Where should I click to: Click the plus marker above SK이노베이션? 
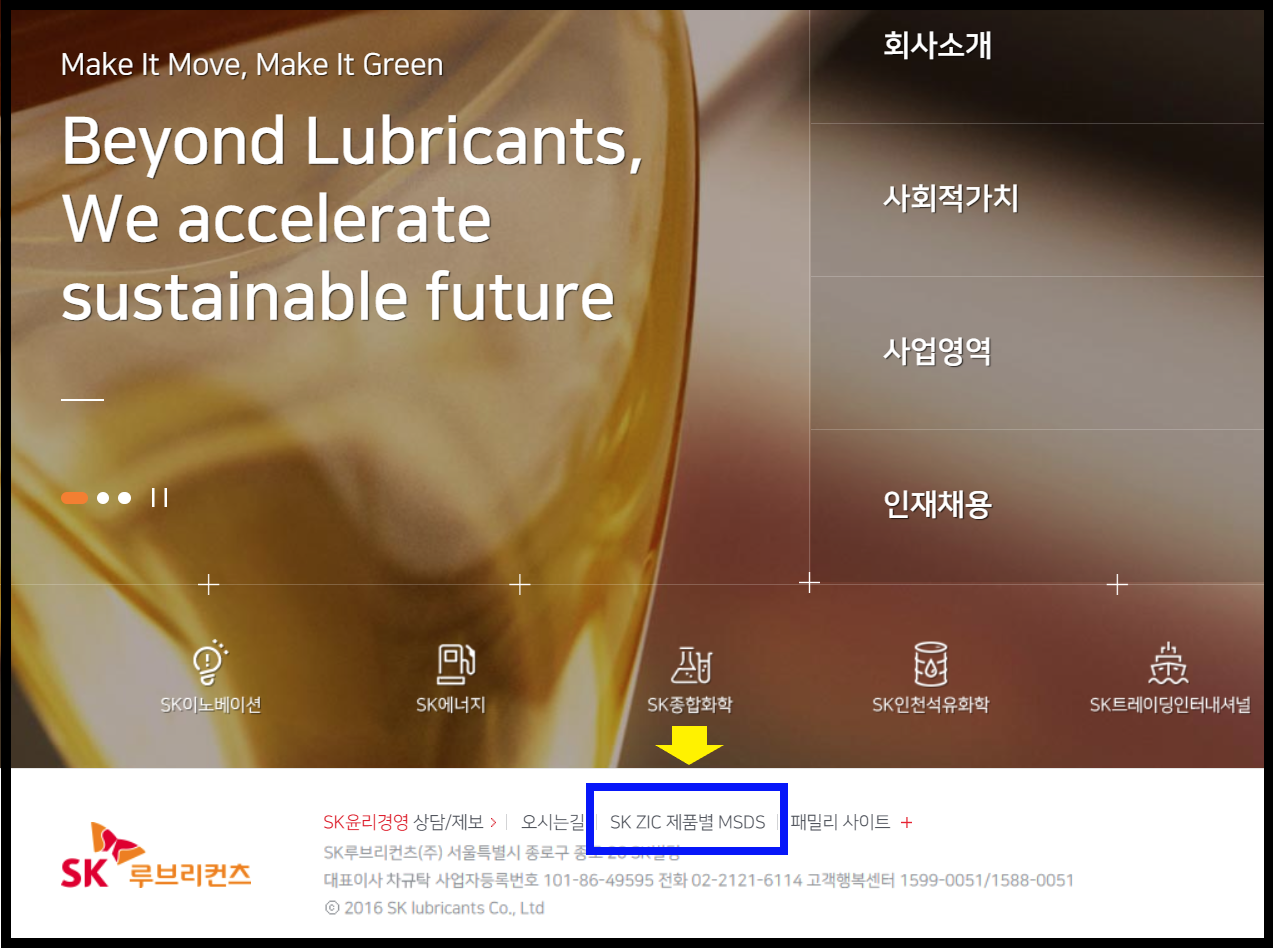point(208,584)
